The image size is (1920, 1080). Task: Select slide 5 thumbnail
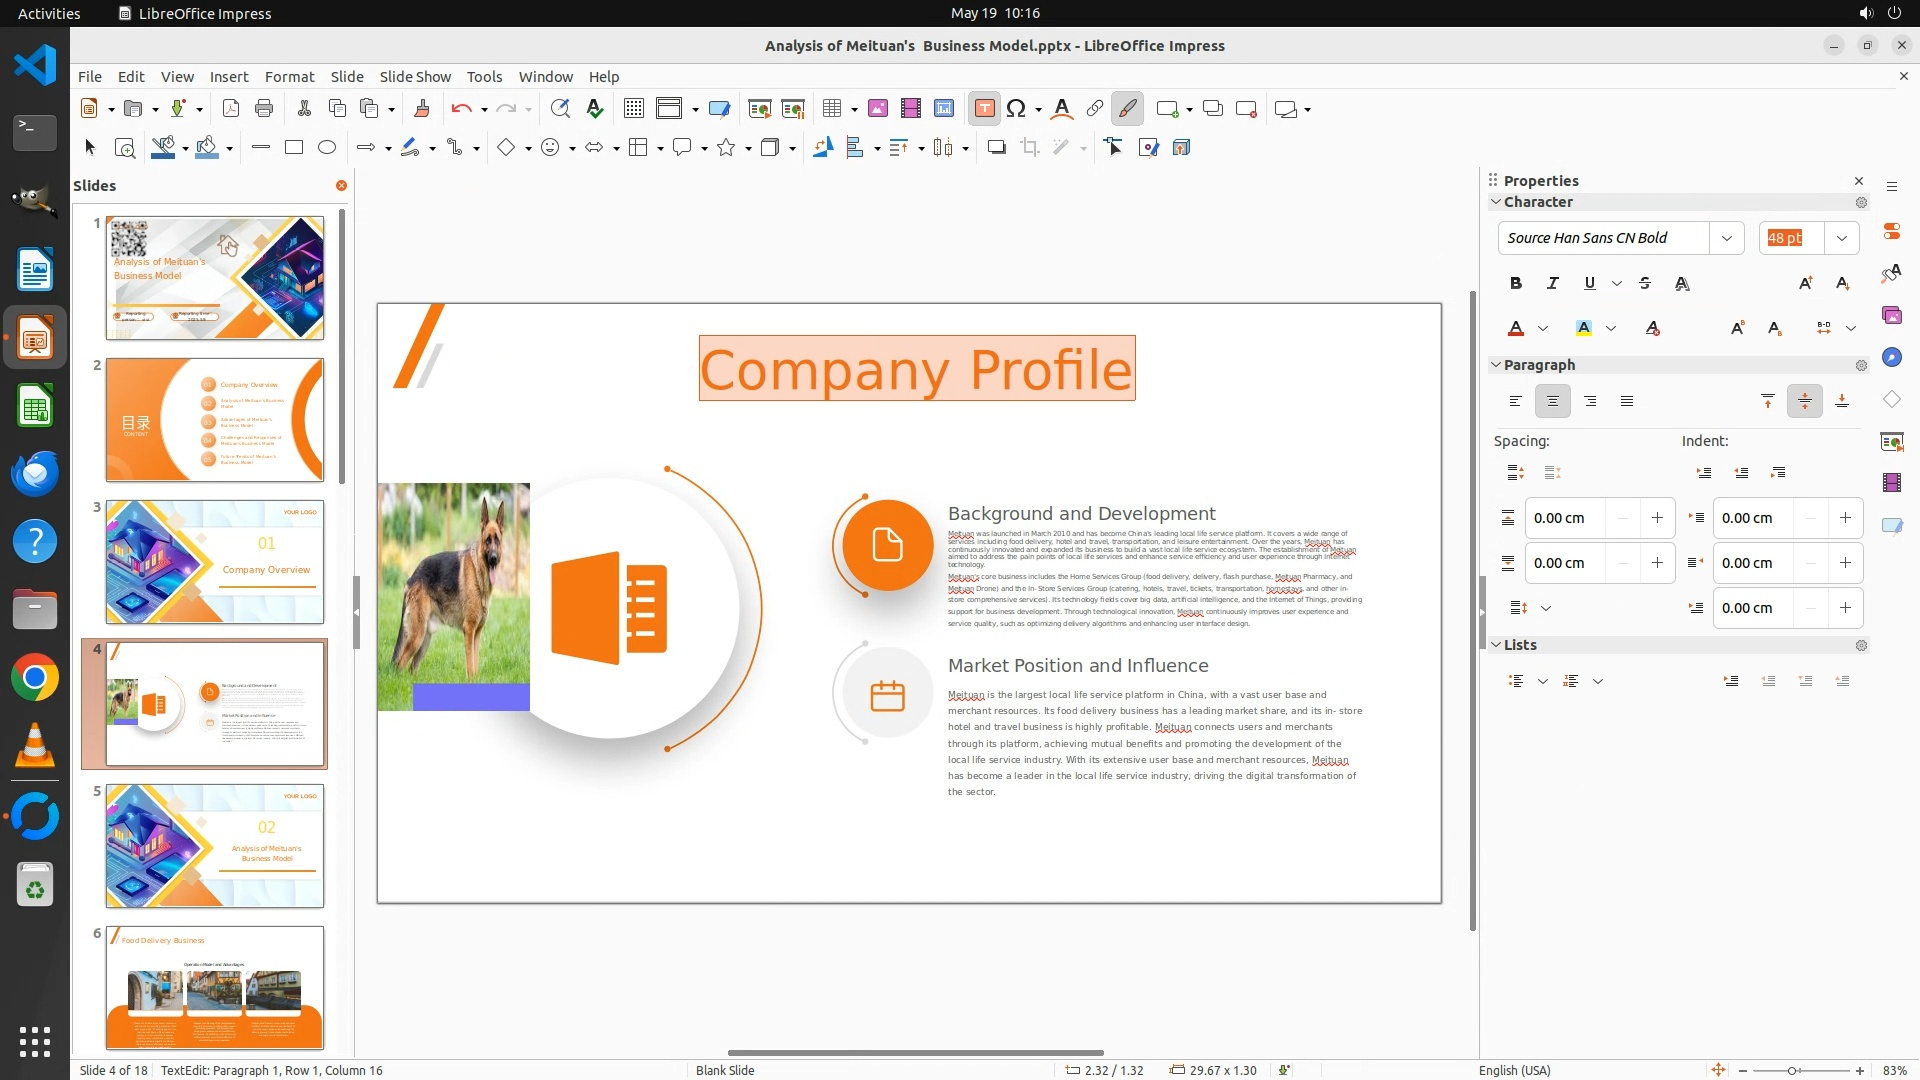[215, 846]
